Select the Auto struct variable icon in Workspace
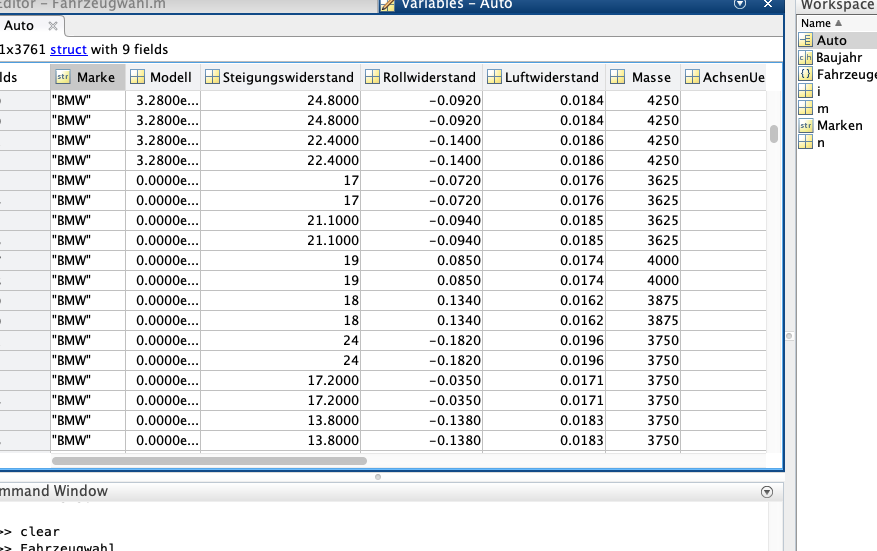This screenshot has height=551, width=877. [x=806, y=41]
